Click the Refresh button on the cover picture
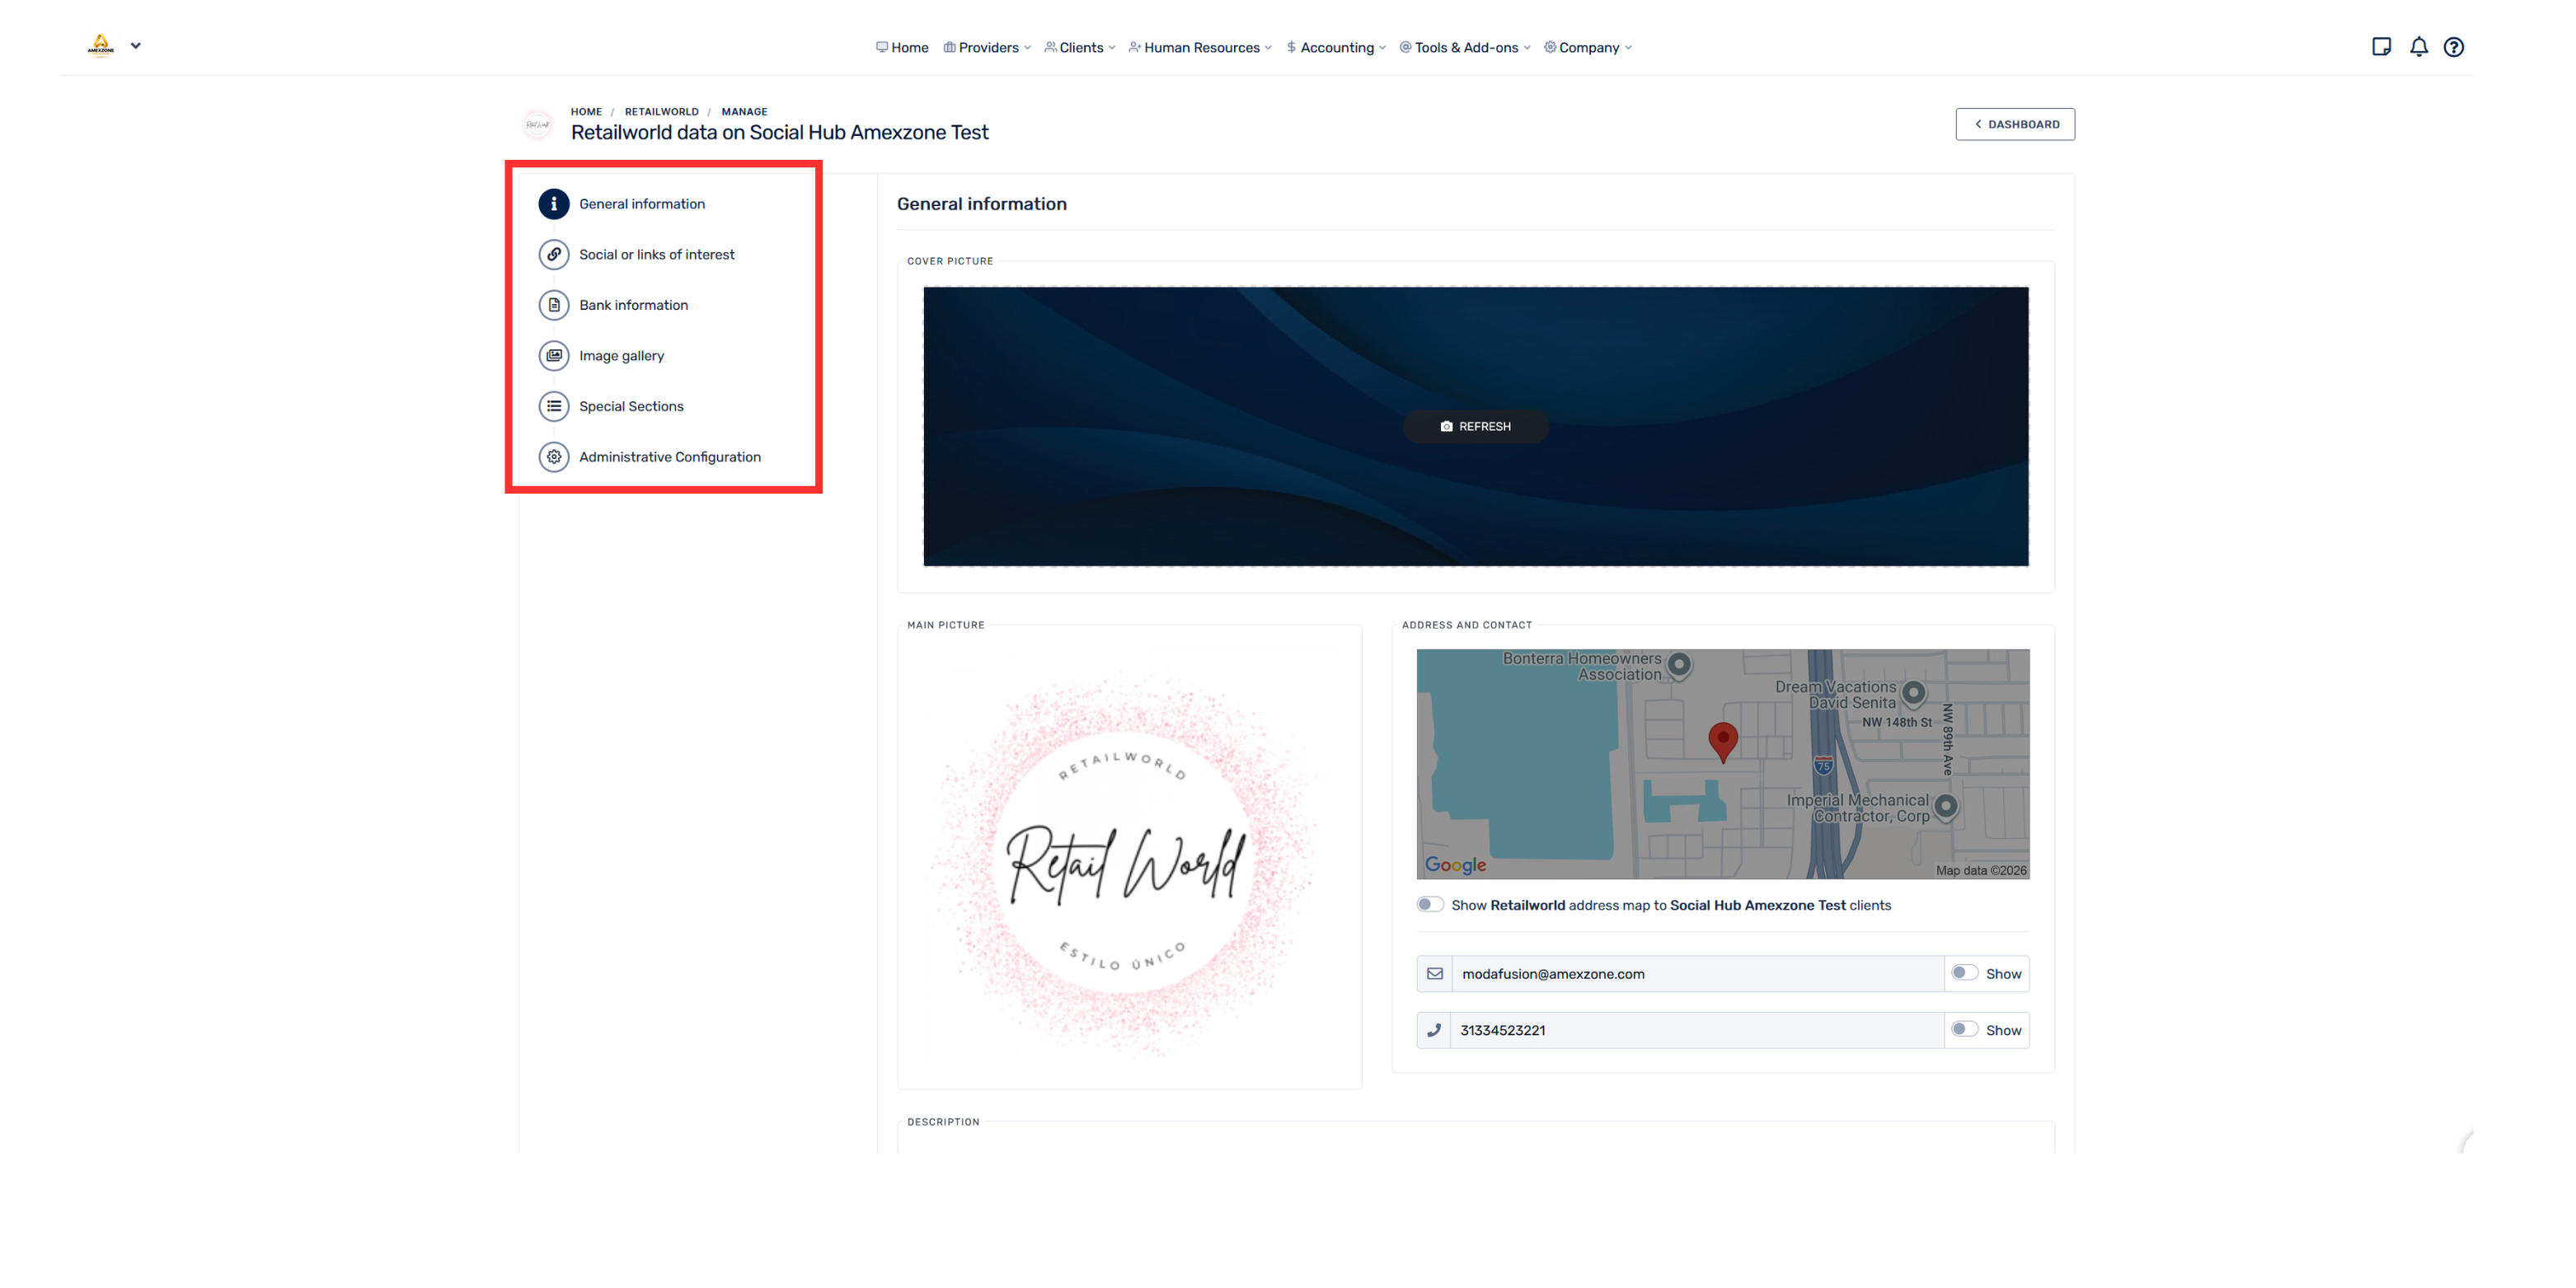The image size is (2576, 1288). 1476,426
